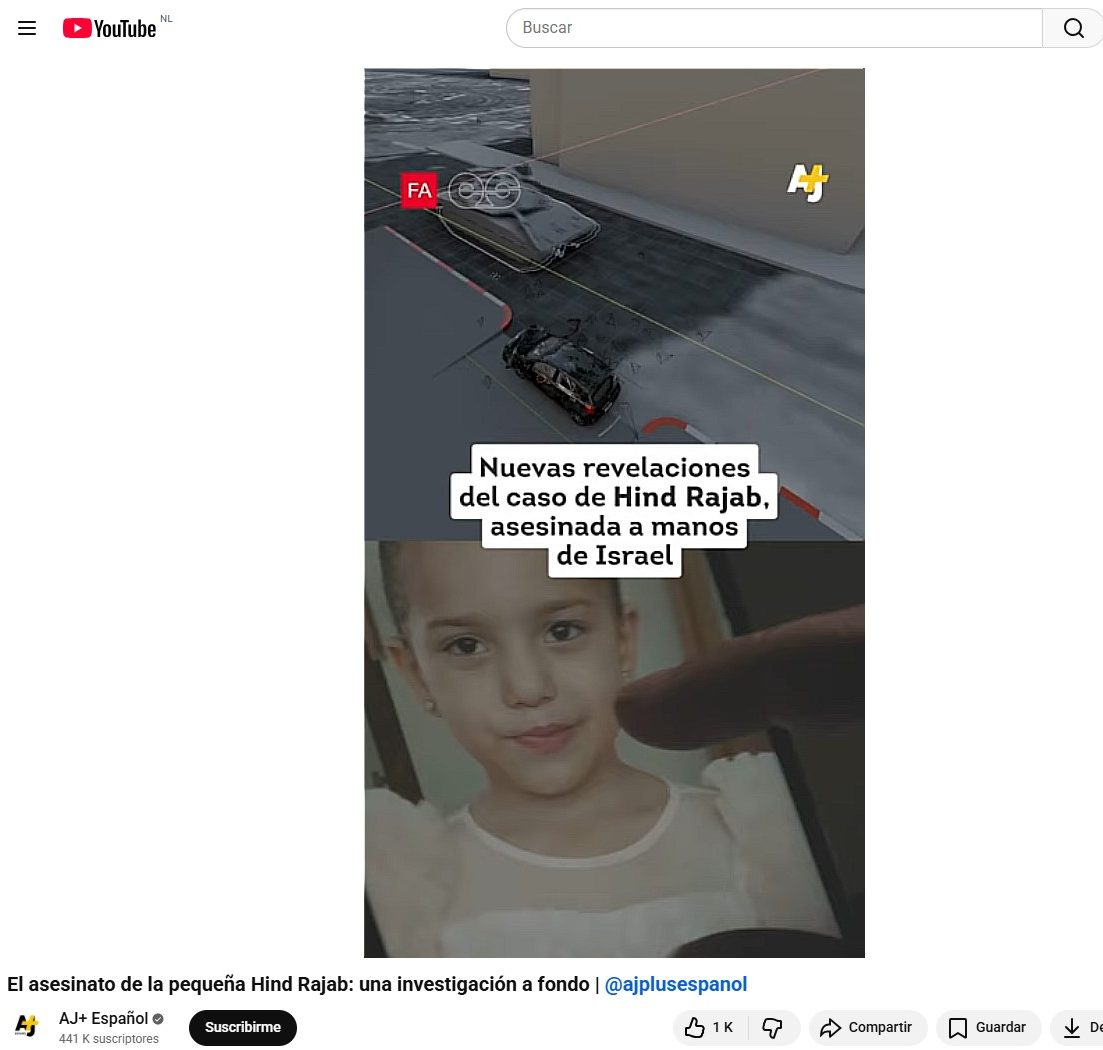
Task: Open the hamburger guide menu
Action: (27, 28)
